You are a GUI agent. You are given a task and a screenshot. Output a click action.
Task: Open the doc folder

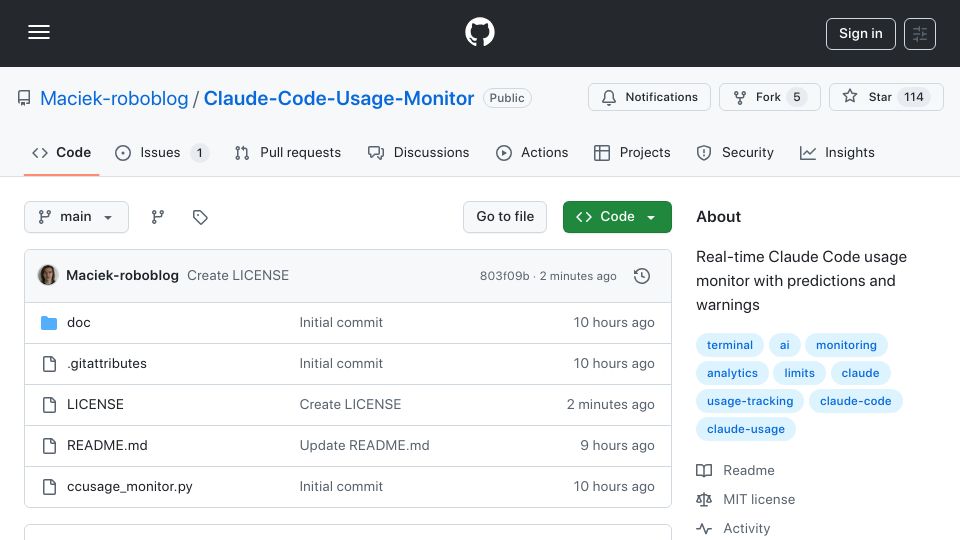(79, 323)
